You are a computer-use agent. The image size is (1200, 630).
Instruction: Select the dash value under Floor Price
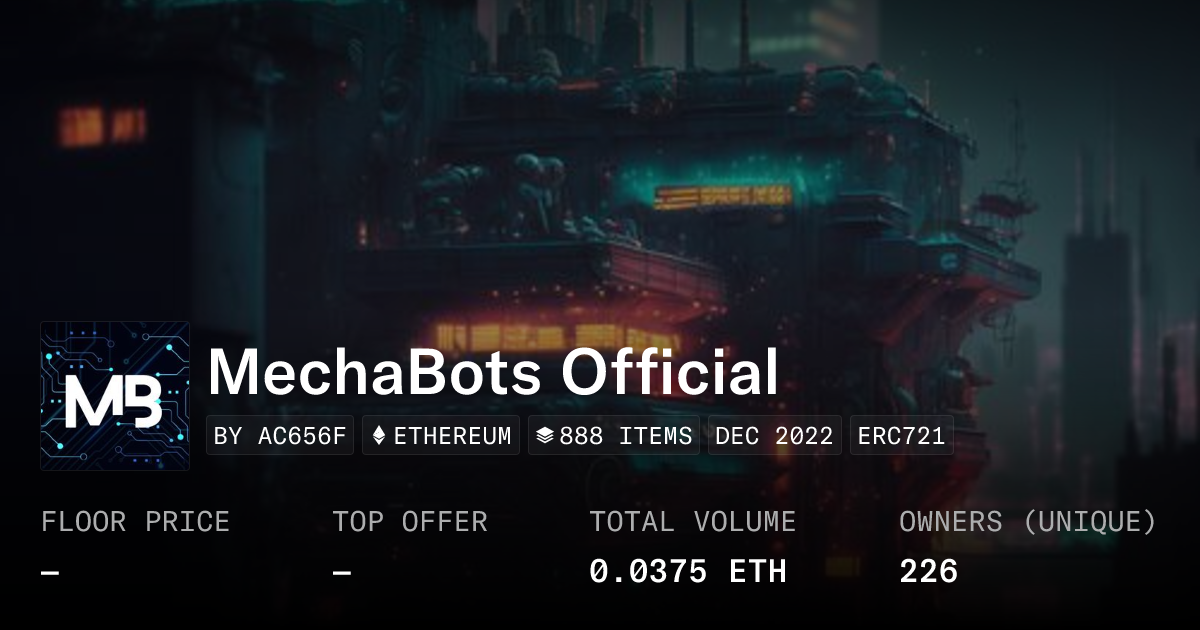click(50, 573)
